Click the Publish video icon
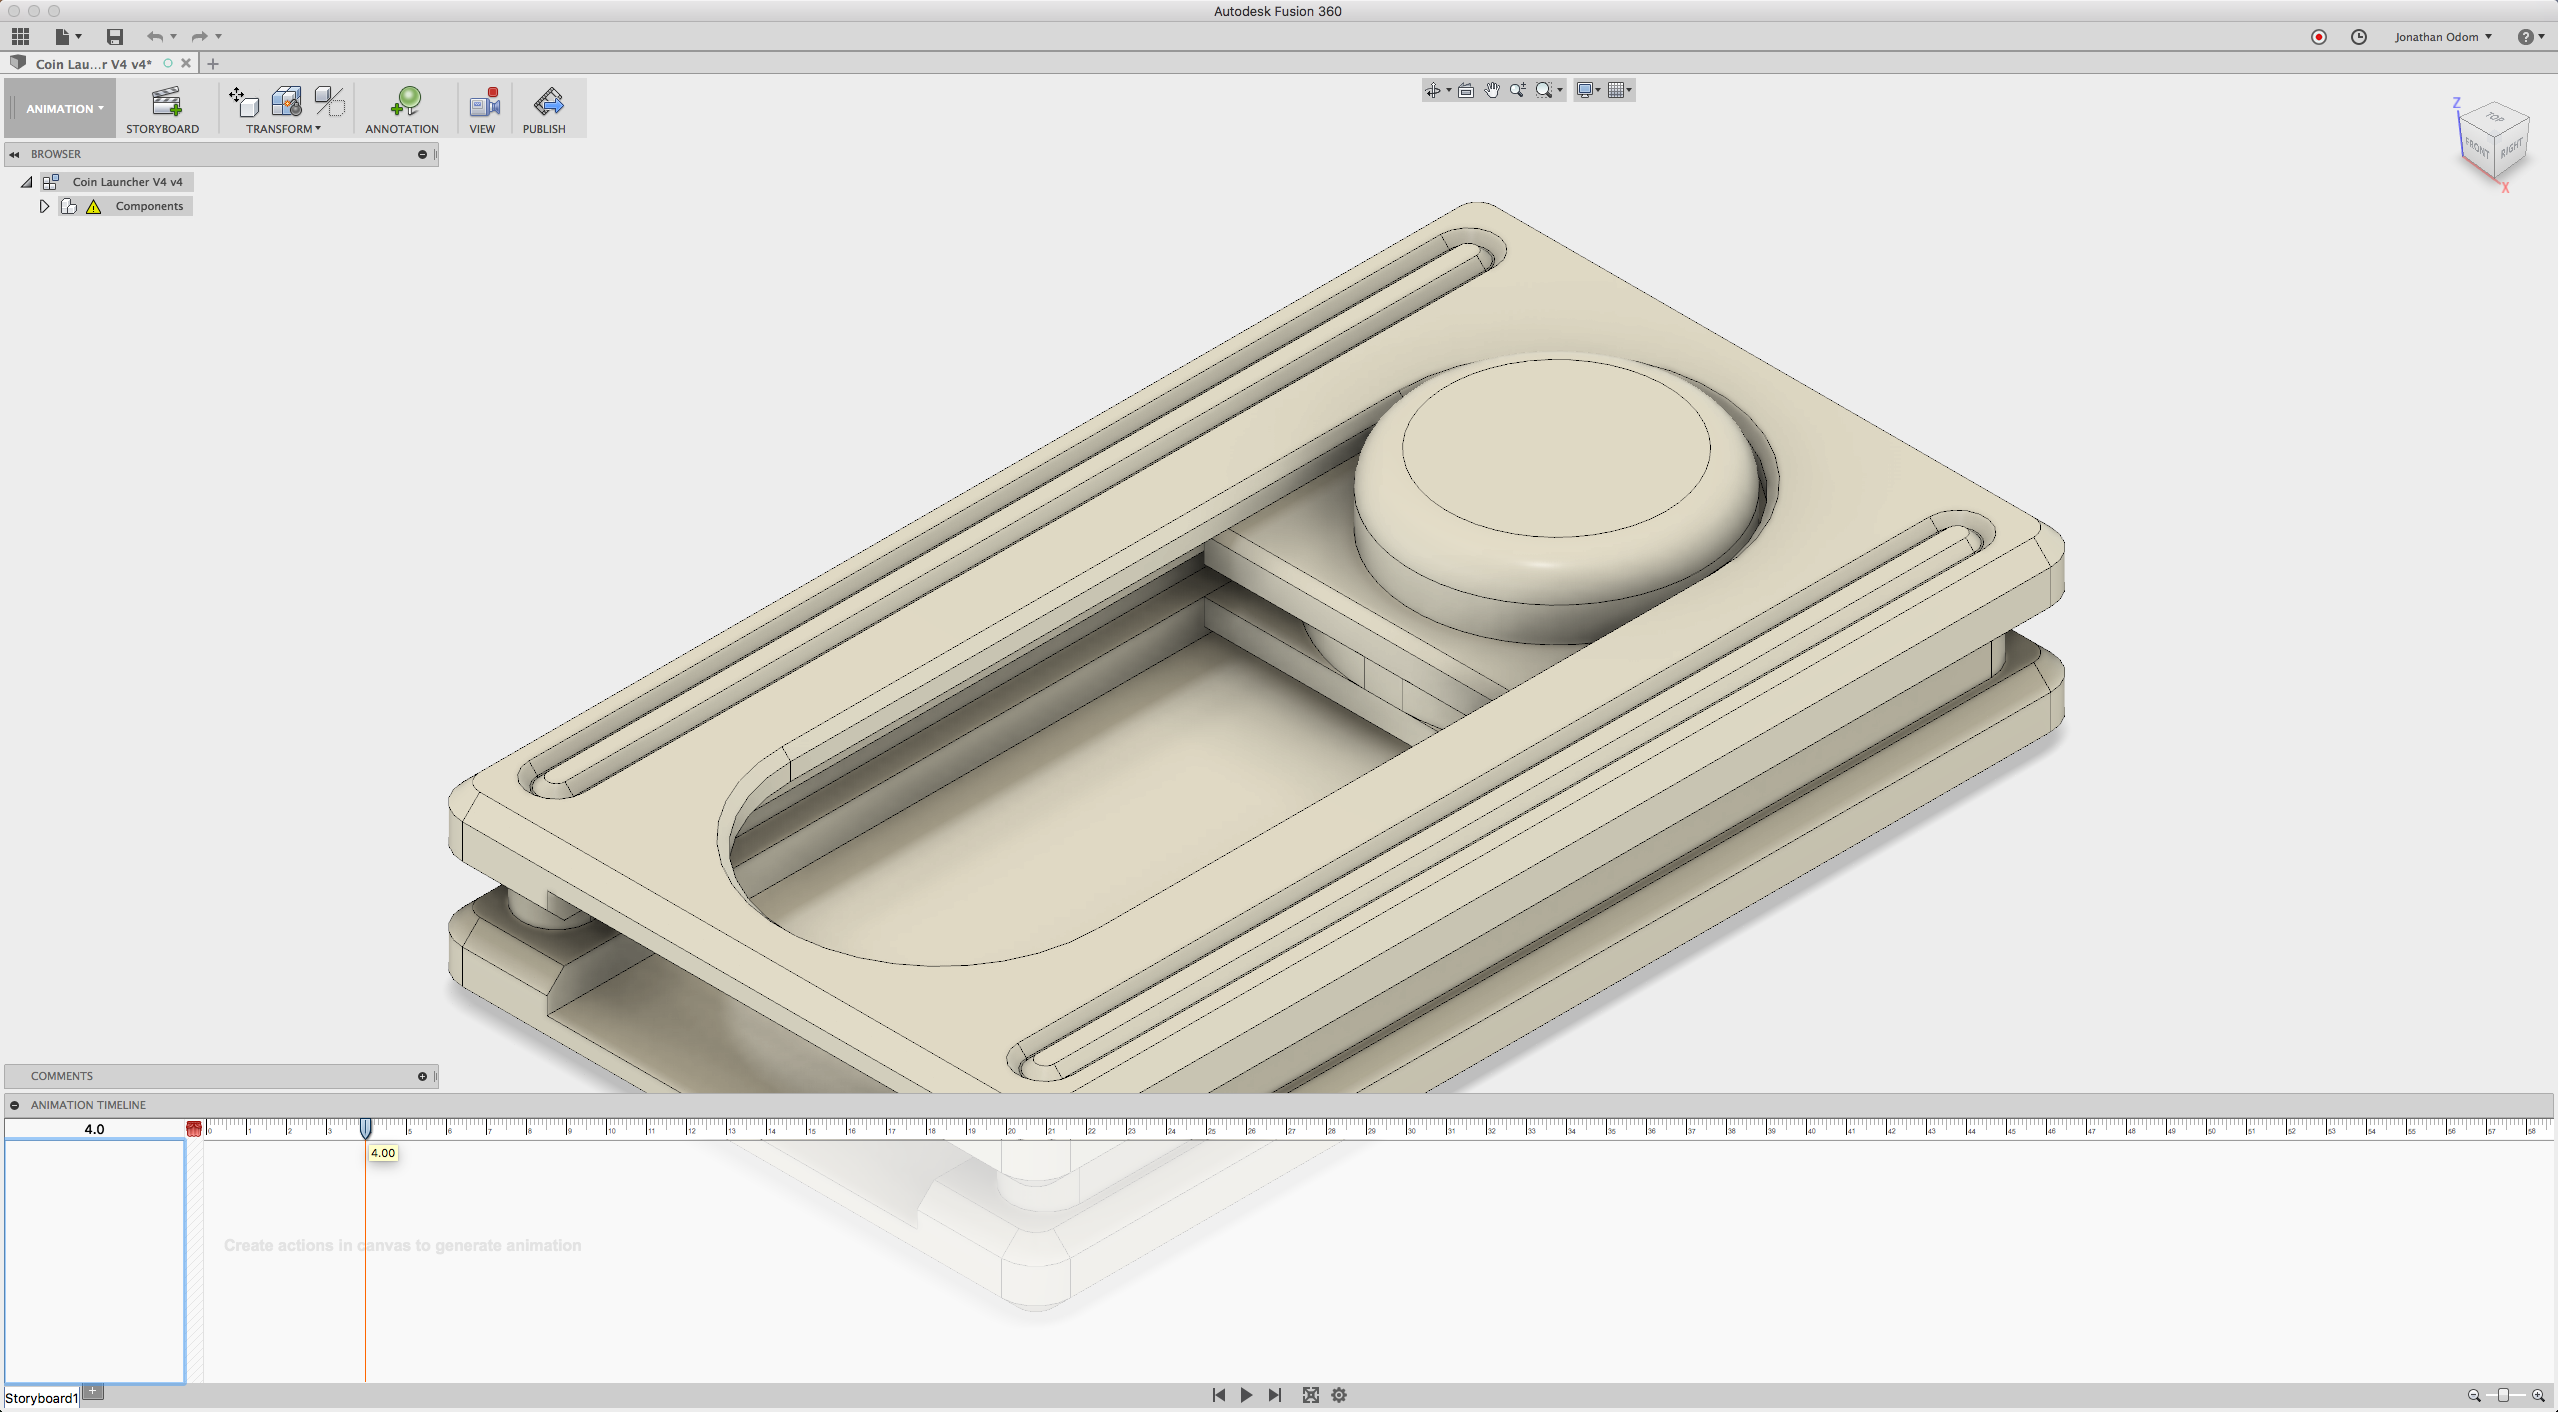 pyautogui.click(x=547, y=102)
